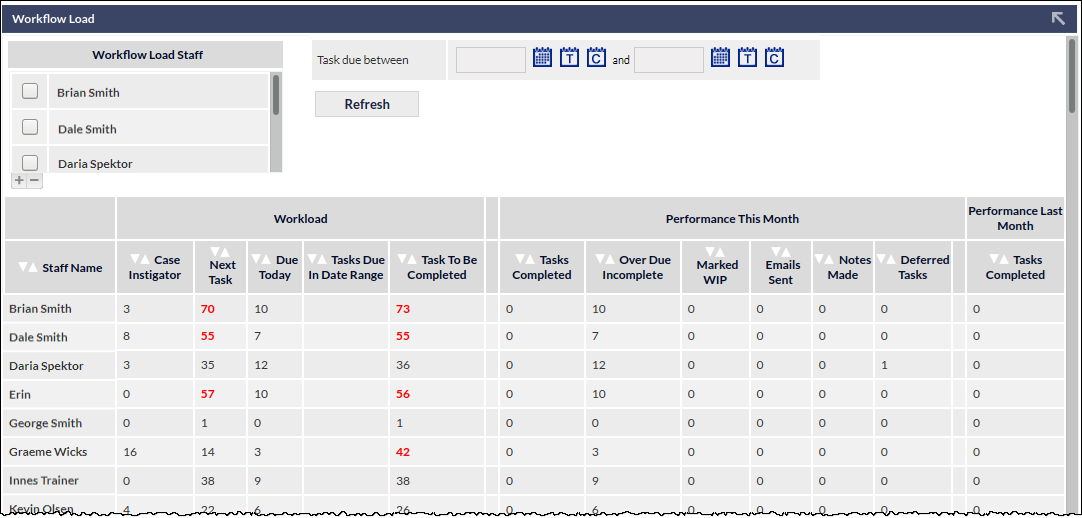Image resolution: width=1082 pixels, height=518 pixels.
Task: Sort Over Due Incomplete ascending arrow
Action: [x=610, y=260]
